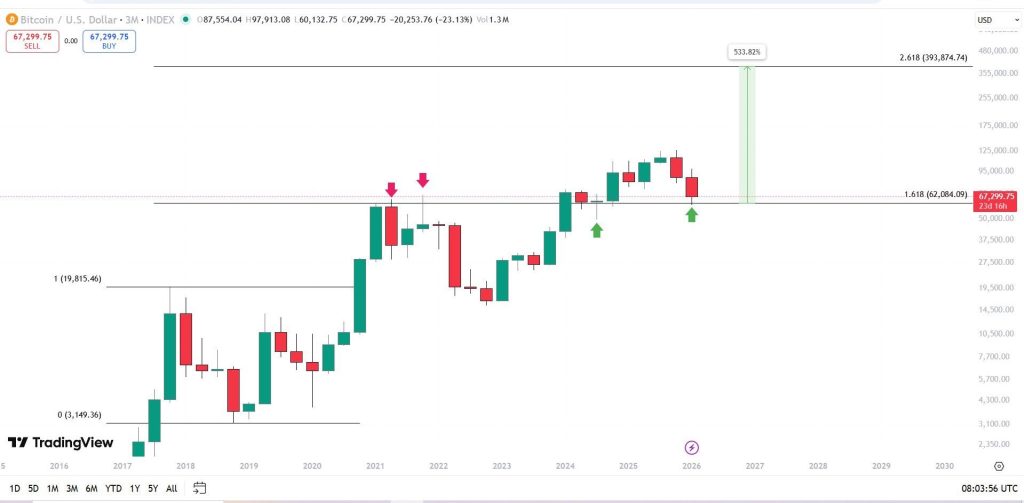Select the green up arrow near 2026
The width and height of the screenshot is (1024, 503).
pyautogui.click(x=691, y=214)
